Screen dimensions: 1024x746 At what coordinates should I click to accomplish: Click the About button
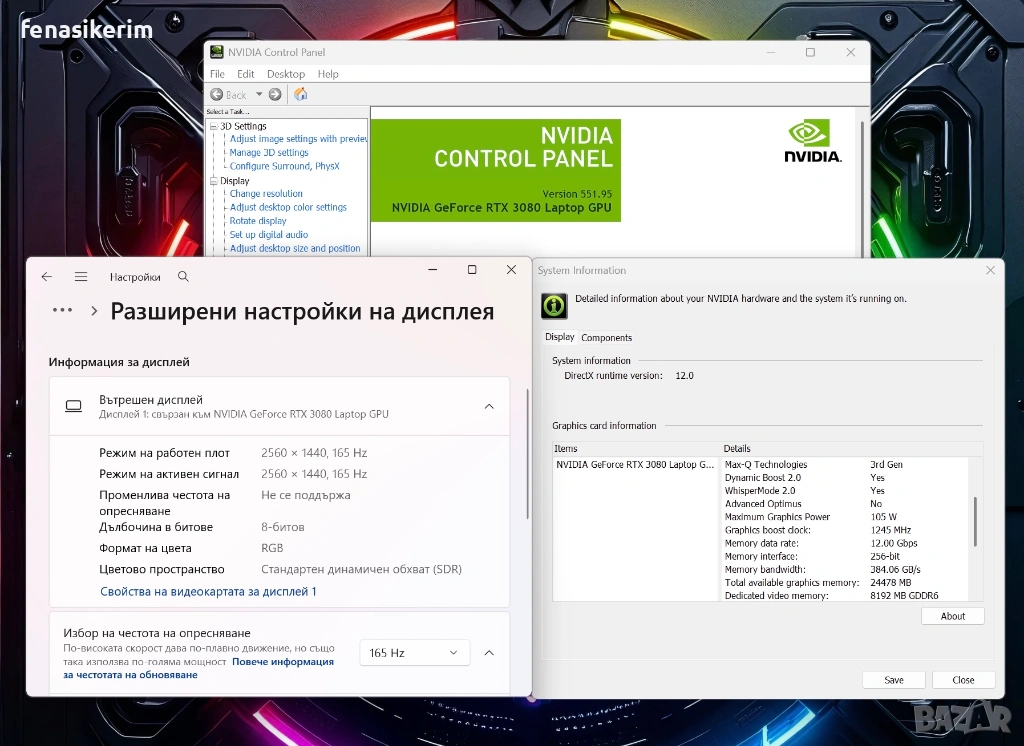pos(953,616)
